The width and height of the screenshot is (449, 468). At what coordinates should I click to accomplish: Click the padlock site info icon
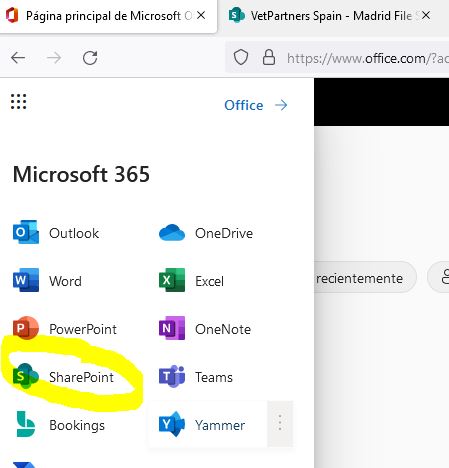click(x=269, y=57)
